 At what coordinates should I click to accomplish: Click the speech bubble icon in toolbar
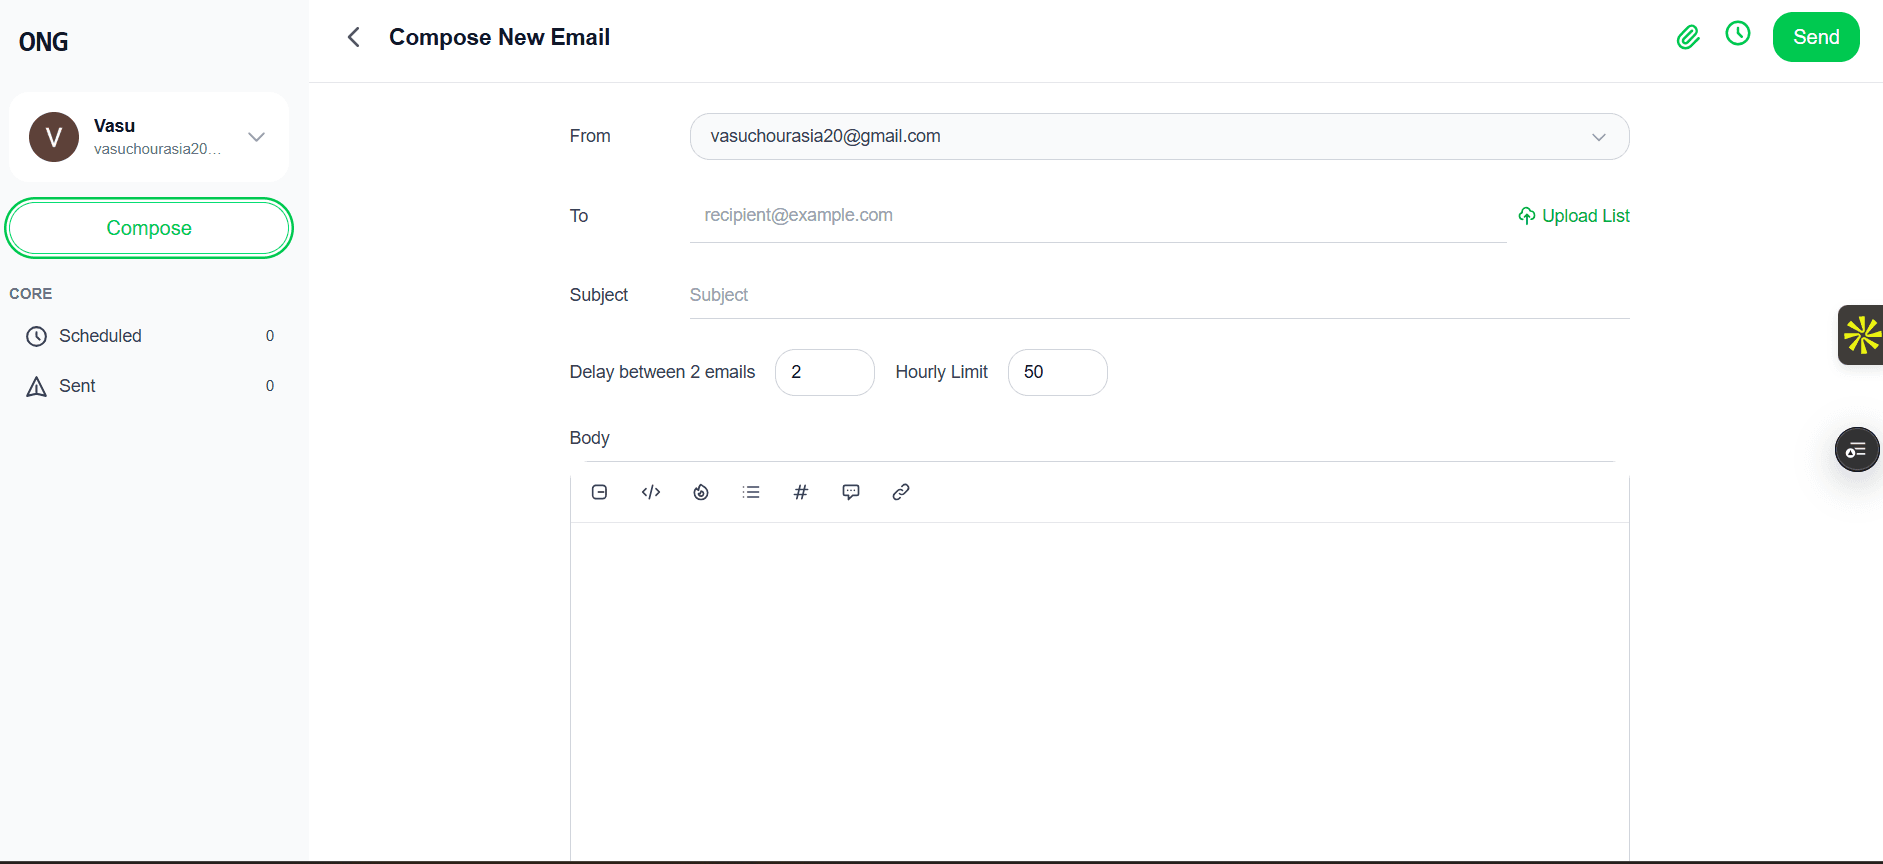[x=851, y=492]
